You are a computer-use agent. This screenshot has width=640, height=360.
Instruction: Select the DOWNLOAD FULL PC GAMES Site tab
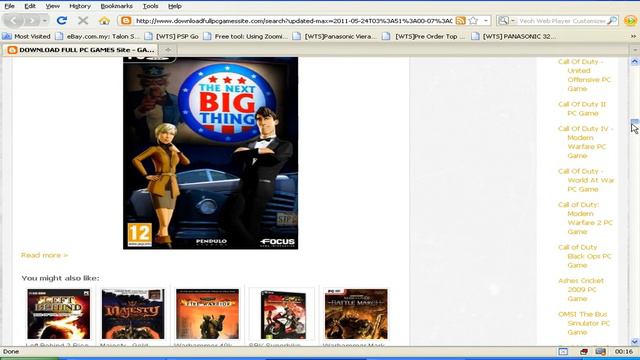click(x=81, y=50)
